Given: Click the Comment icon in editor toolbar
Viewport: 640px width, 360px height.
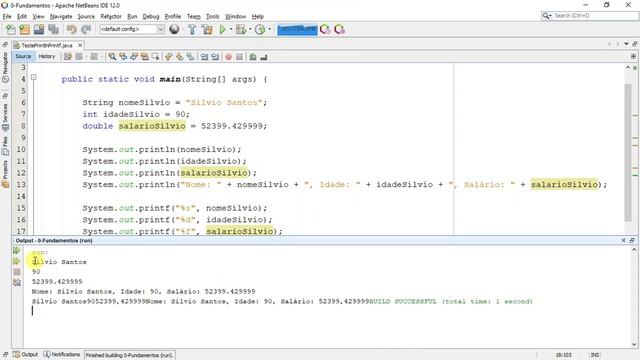Looking at the screenshot, I should click(253, 57).
